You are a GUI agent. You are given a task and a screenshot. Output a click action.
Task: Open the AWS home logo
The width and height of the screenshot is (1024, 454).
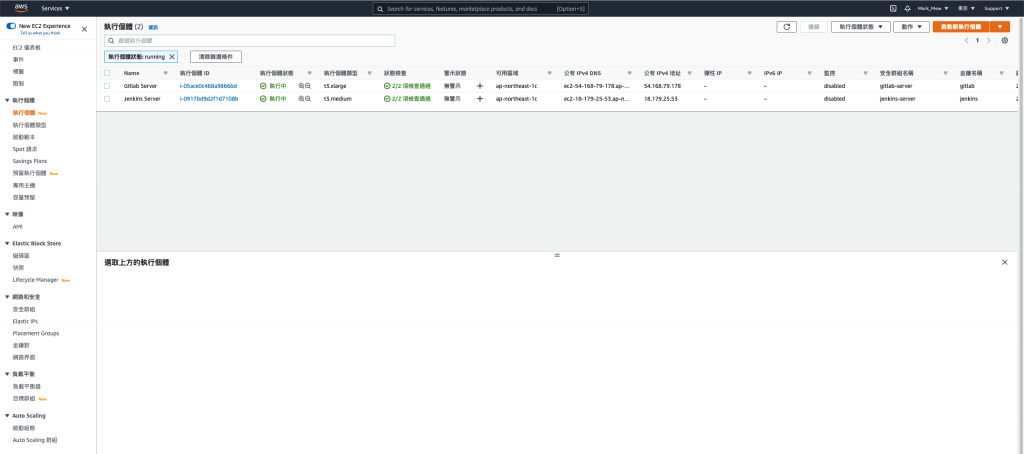tap(22, 8)
